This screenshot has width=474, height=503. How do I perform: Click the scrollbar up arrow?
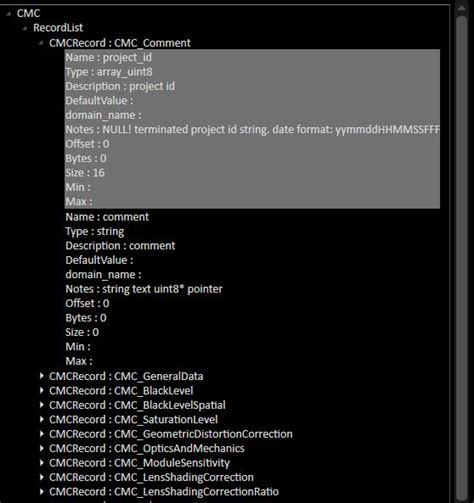point(462,8)
